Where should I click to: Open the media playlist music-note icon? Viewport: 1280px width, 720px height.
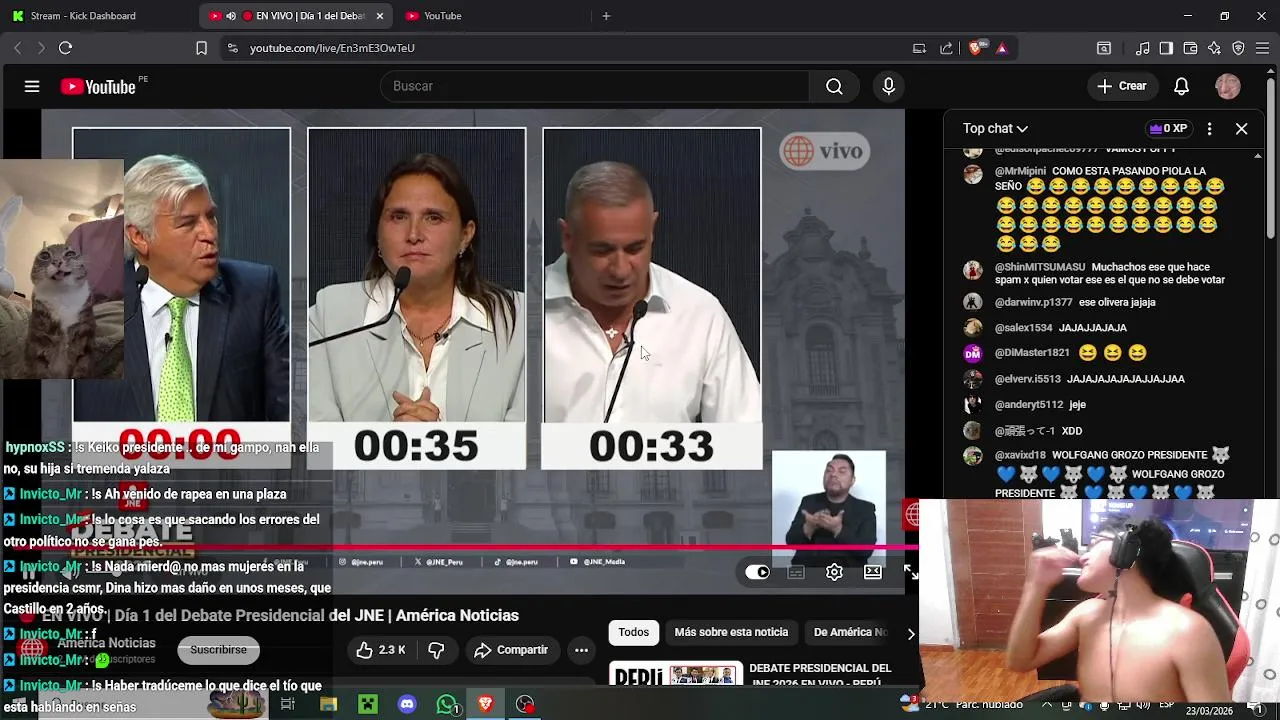pos(1143,48)
